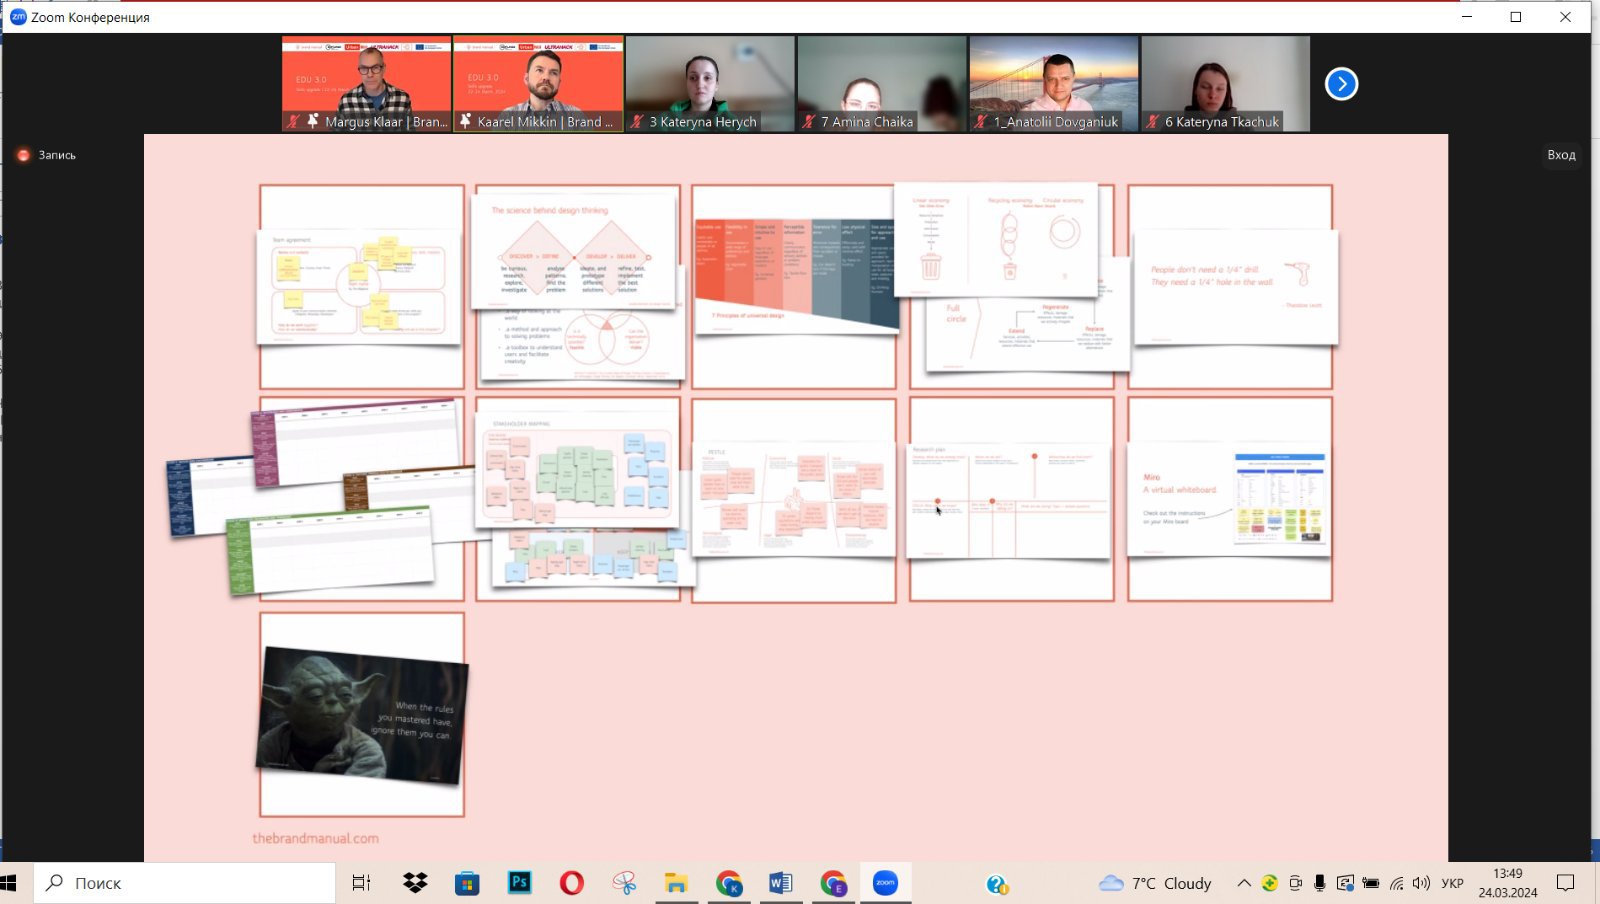Image resolution: width=1600 pixels, height=904 pixels.
Task: Open the notification center
Action: (1565, 883)
